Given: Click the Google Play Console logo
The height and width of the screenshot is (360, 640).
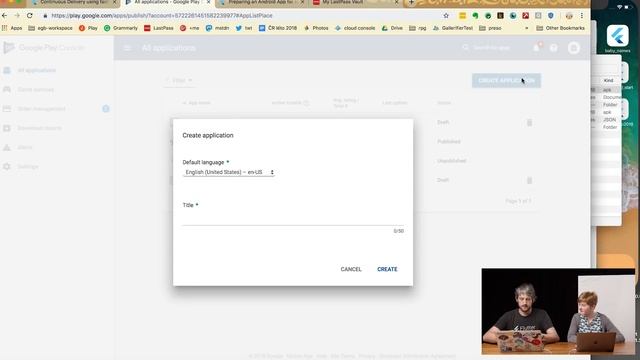Looking at the screenshot, I should [44, 48].
